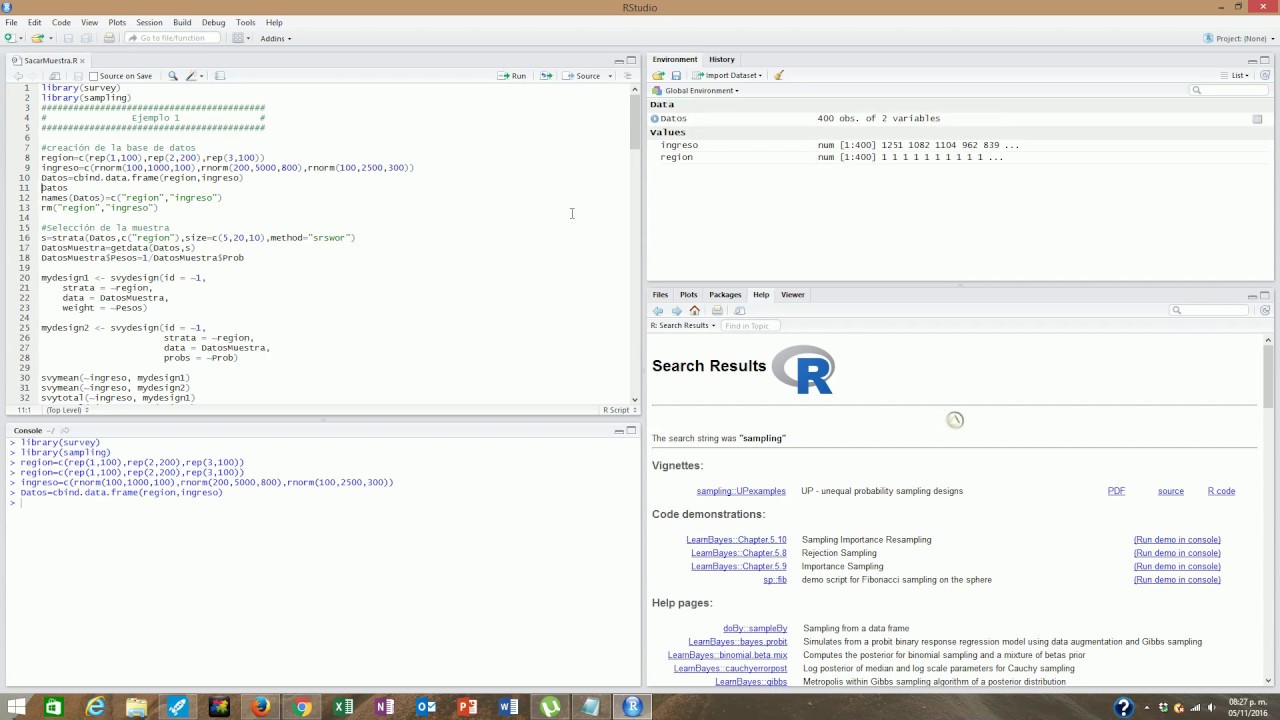Click the clear workspace broom icon
The height and width of the screenshot is (720, 1280).
pos(779,76)
